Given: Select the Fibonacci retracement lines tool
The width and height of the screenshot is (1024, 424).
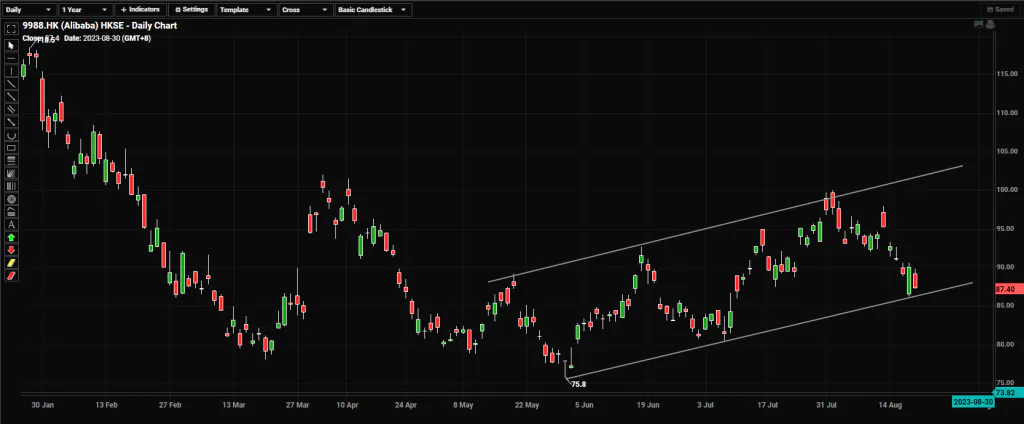Looking at the screenshot, I should coord(11,161).
